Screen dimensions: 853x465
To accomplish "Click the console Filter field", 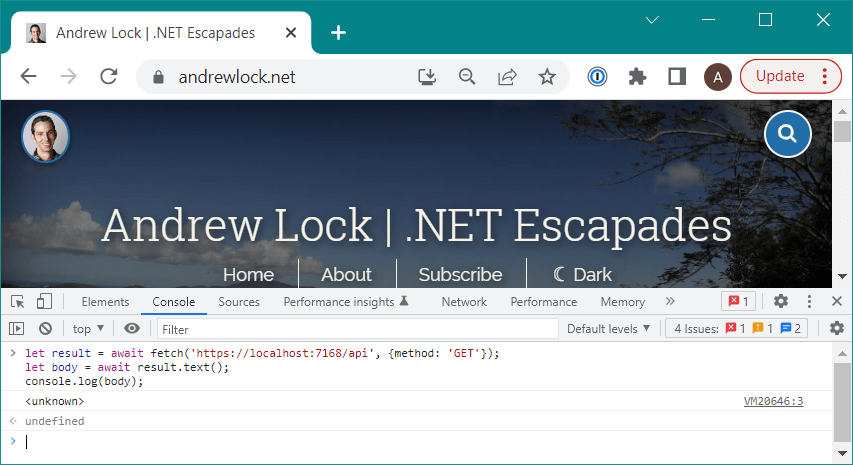I will click(x=357, y=329).
